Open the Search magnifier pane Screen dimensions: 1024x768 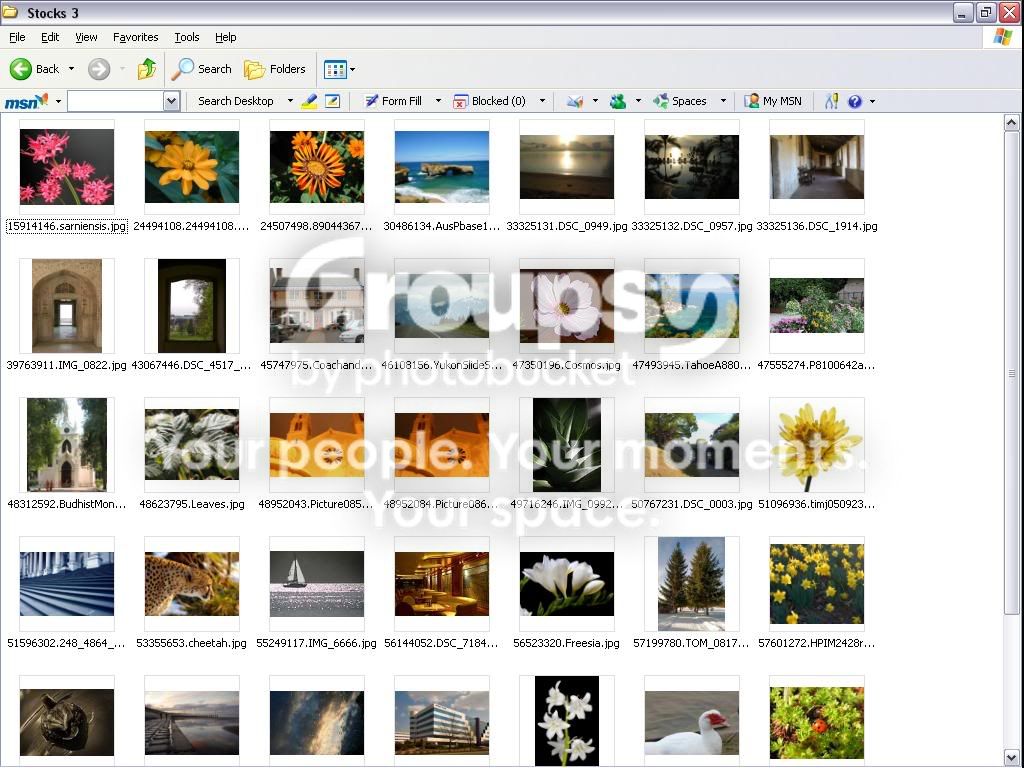182,69
